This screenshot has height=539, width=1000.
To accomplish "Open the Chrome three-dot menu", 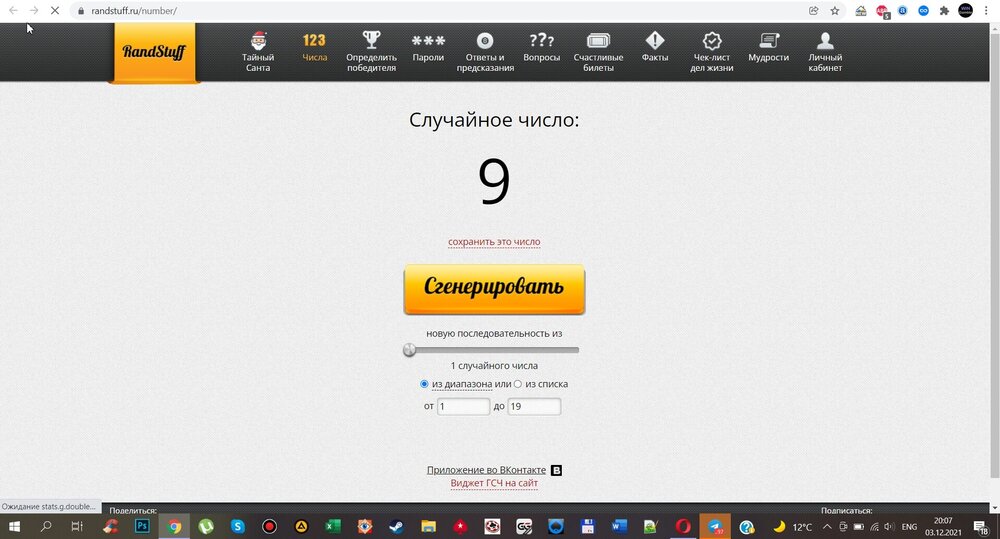I will pyautogui.click(x=987, y=11).
